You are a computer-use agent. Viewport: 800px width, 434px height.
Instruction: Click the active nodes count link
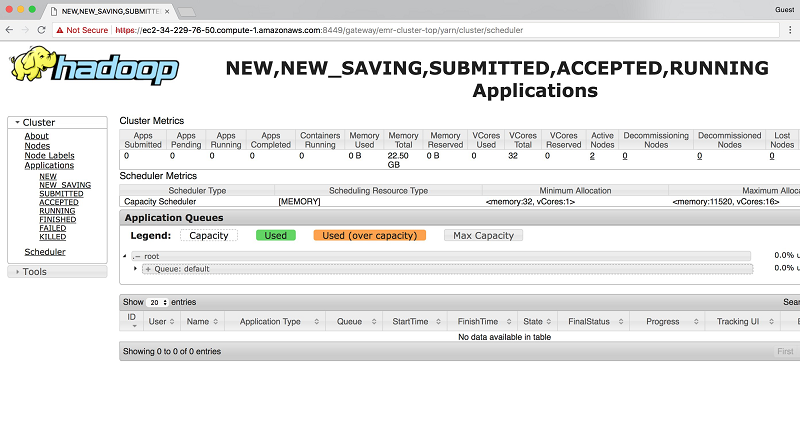592,156
